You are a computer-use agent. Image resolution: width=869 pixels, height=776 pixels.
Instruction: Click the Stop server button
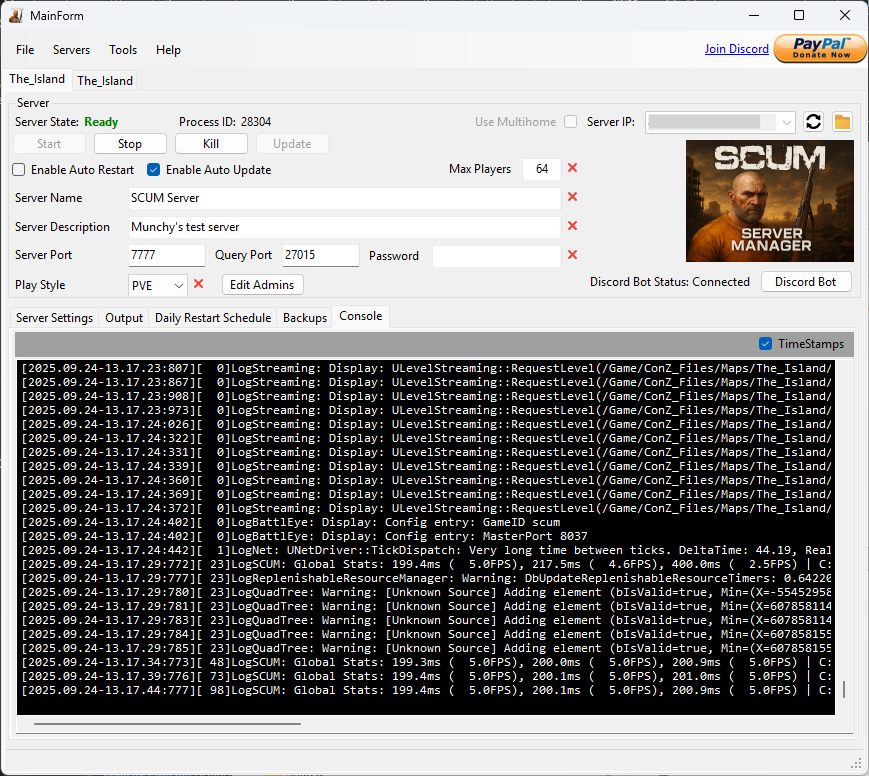click(130, 144)
